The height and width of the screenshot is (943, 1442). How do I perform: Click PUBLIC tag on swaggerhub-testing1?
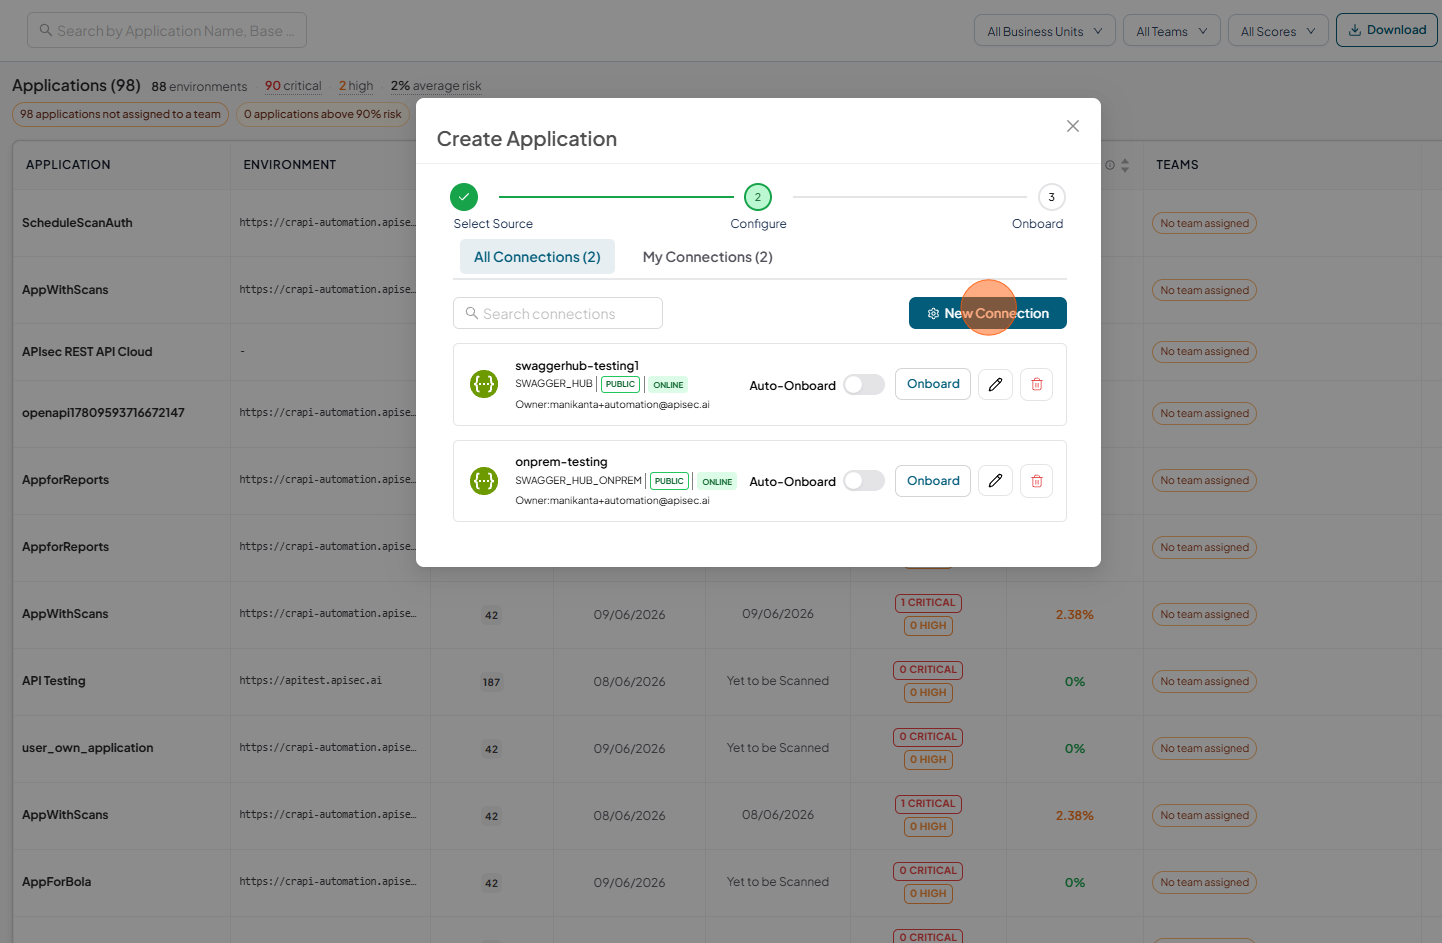pos(620,384)
